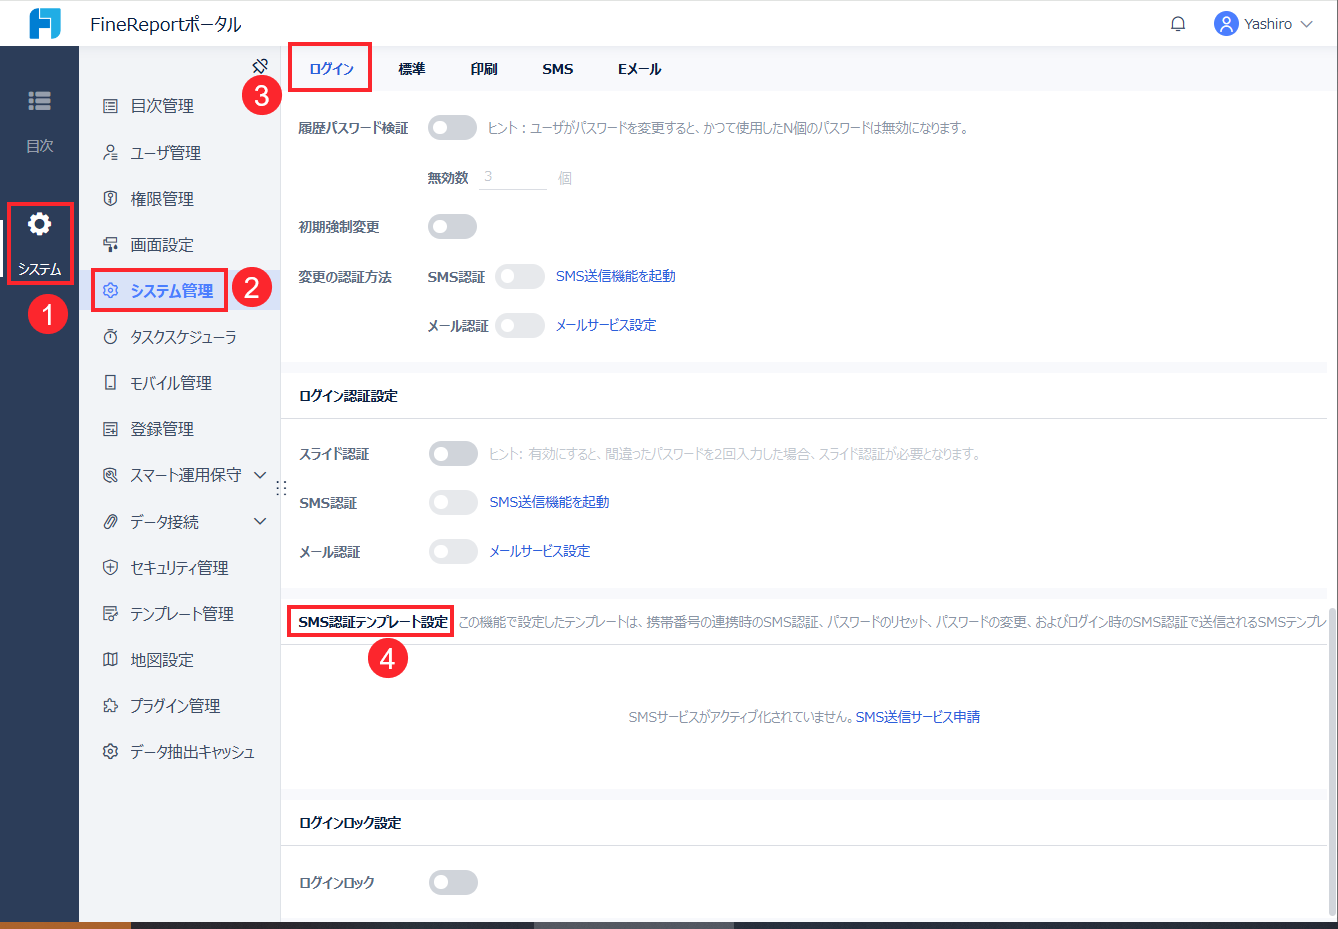1338x929 pixels.
Task: Click the タスクスケジューラ clock icon
Action: 111,337
